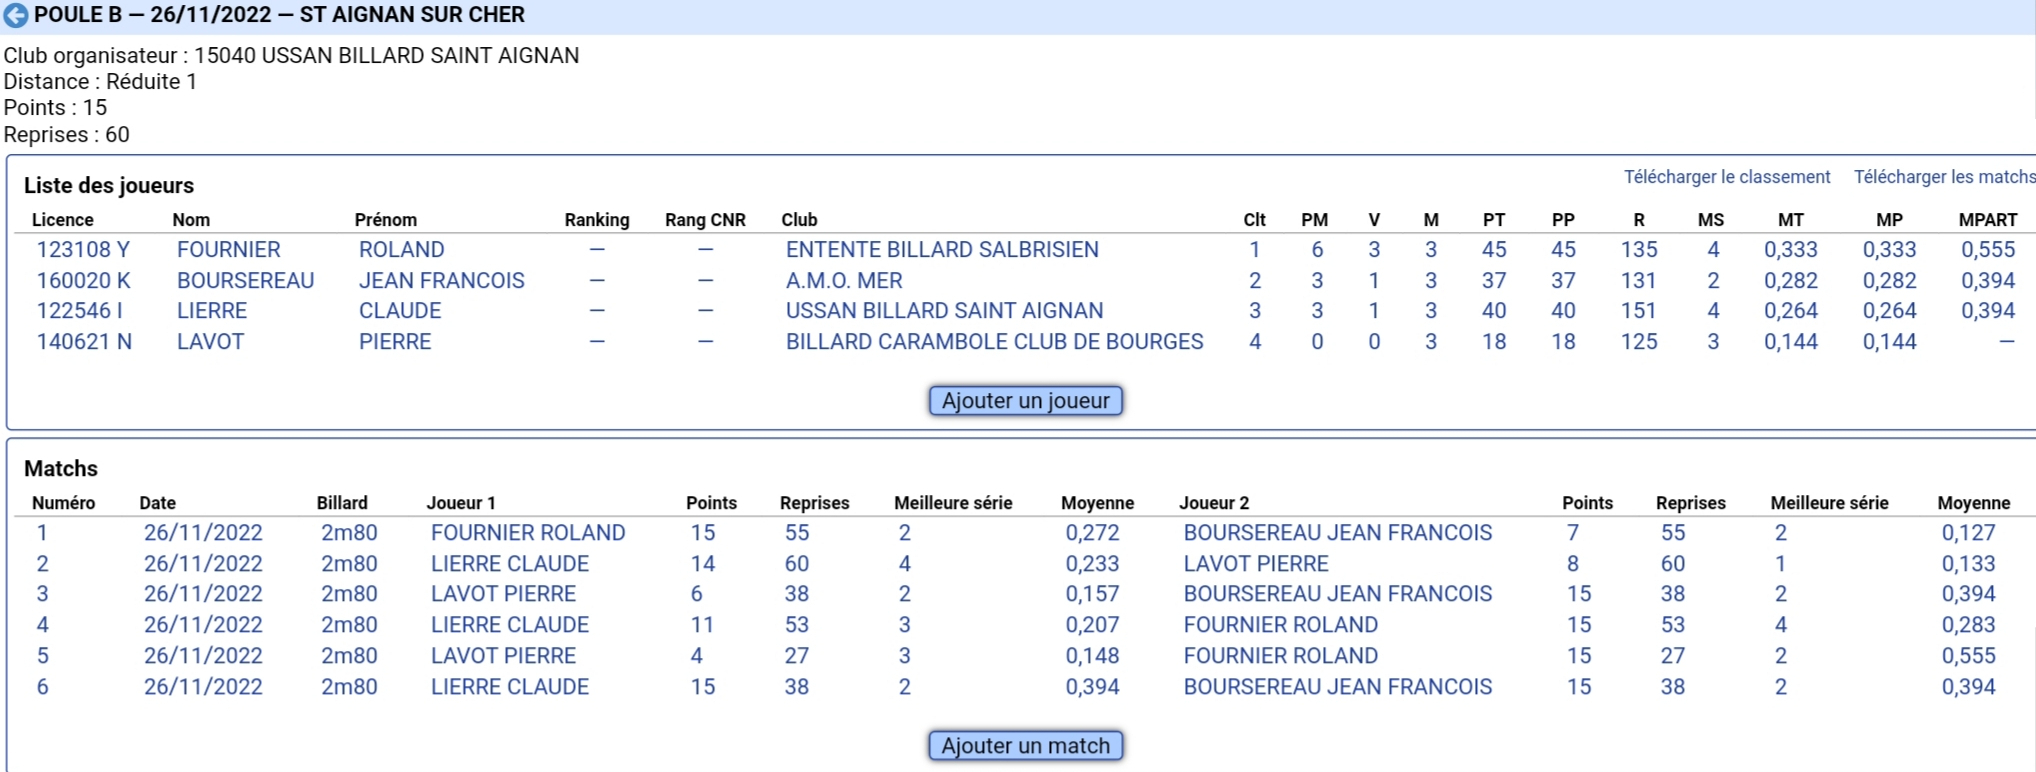2036x772 pixels.
Task: Select FOURNIER ROLAND as Joueur 2 in match 5
Action: [x=1280, y=656]
